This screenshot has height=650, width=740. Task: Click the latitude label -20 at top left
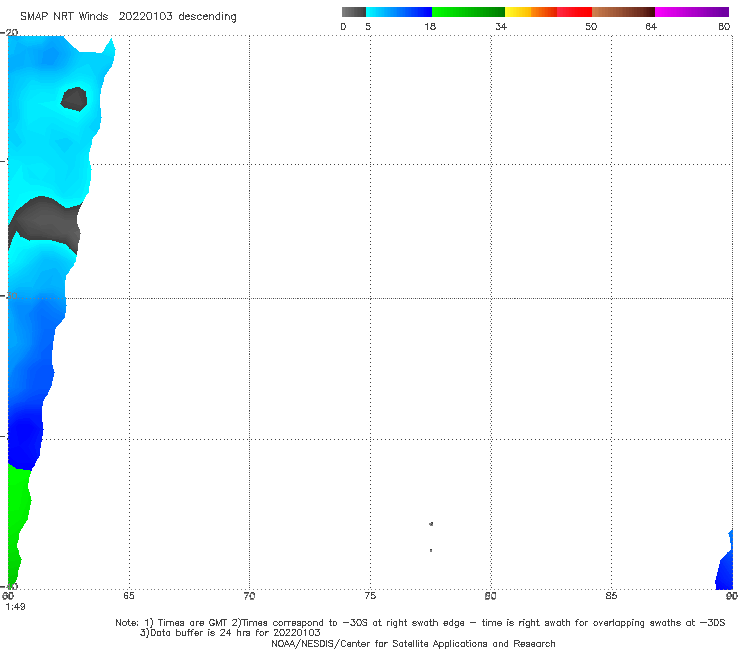pyautogui.click(x=9, y=32)
